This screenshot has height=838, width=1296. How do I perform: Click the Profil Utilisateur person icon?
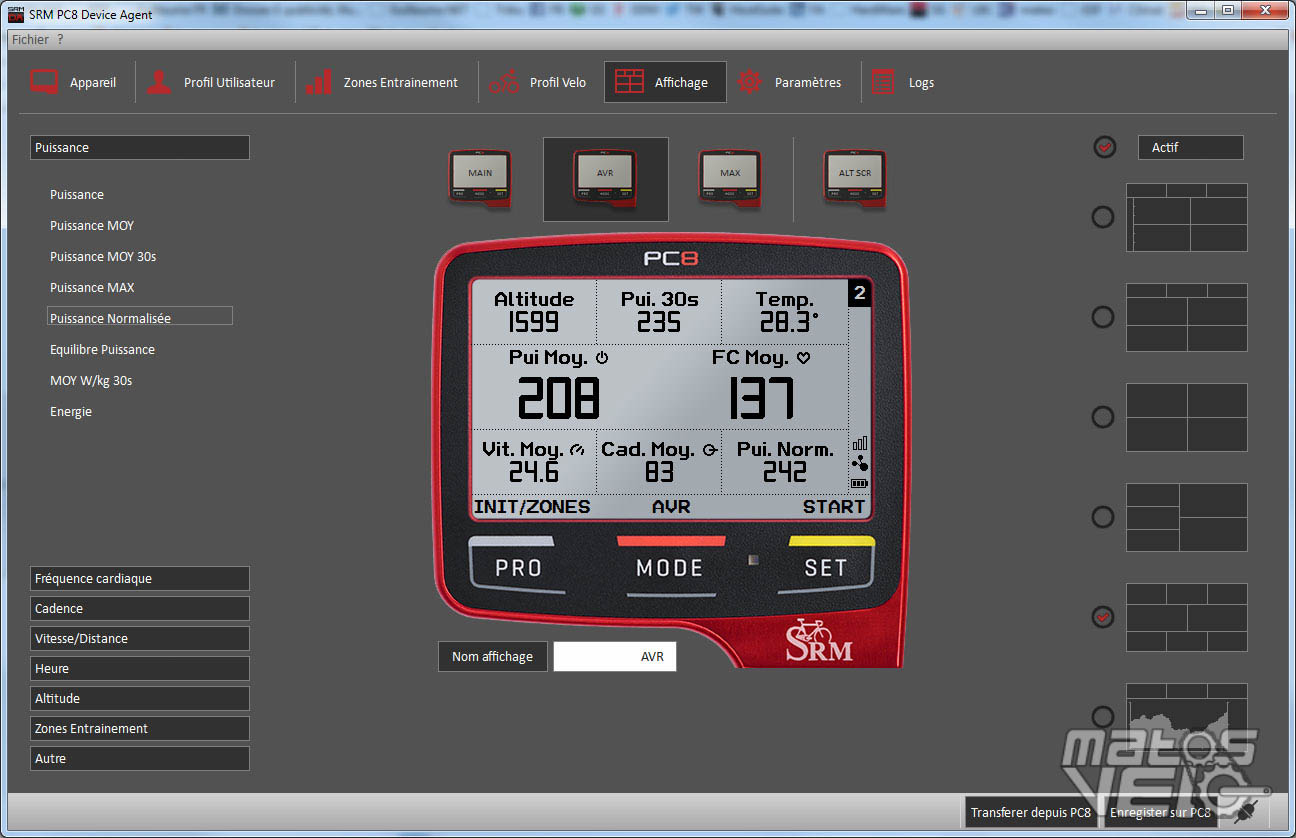click(158, 82)
